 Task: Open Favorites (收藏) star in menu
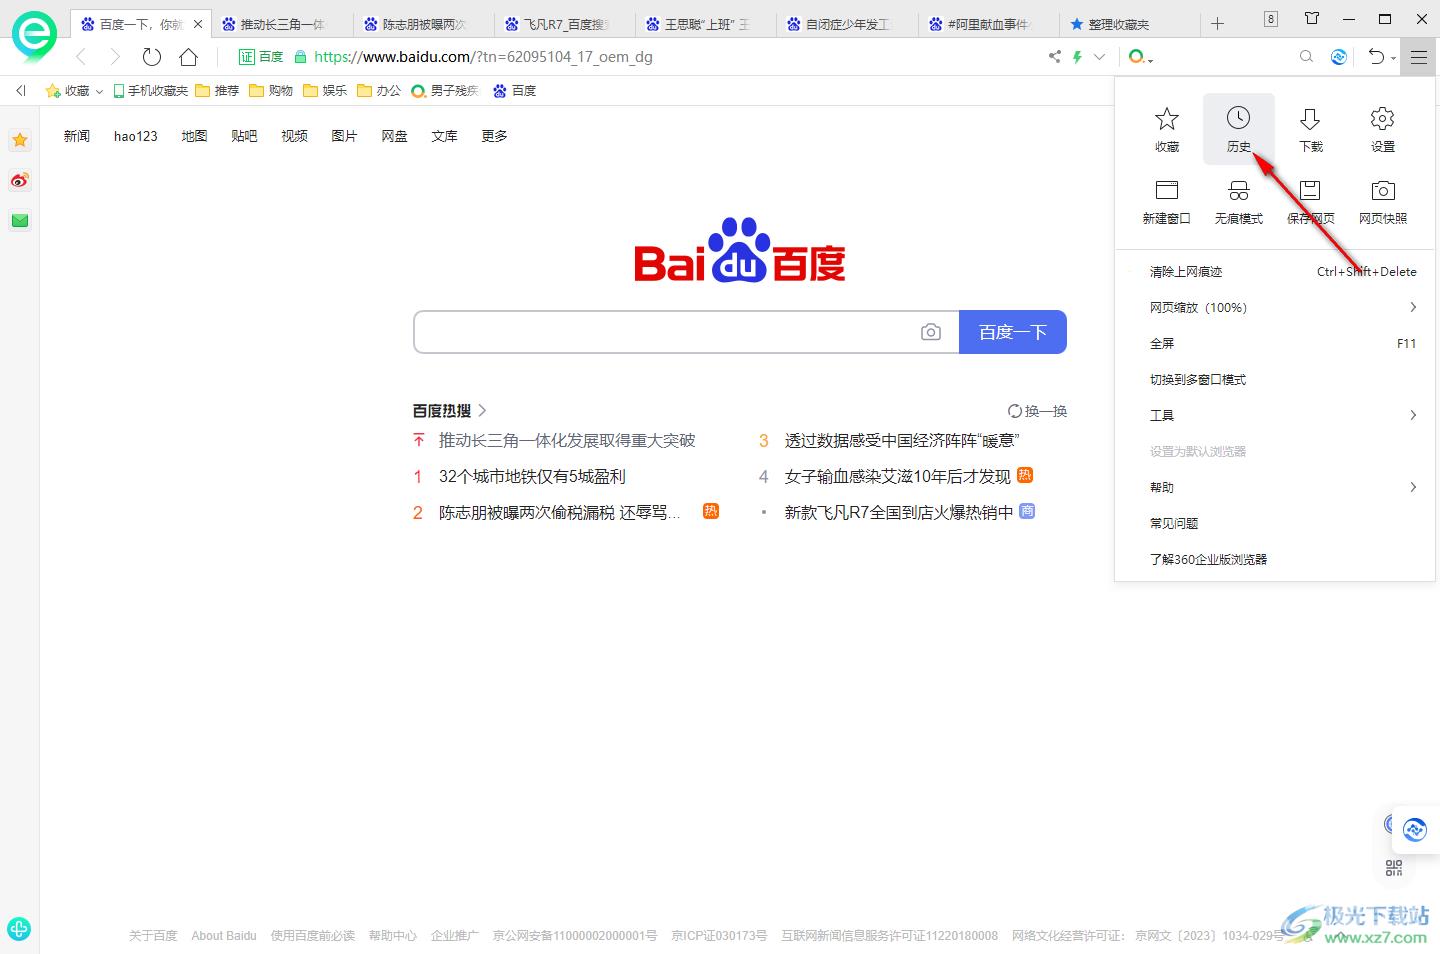point(1166,129)
